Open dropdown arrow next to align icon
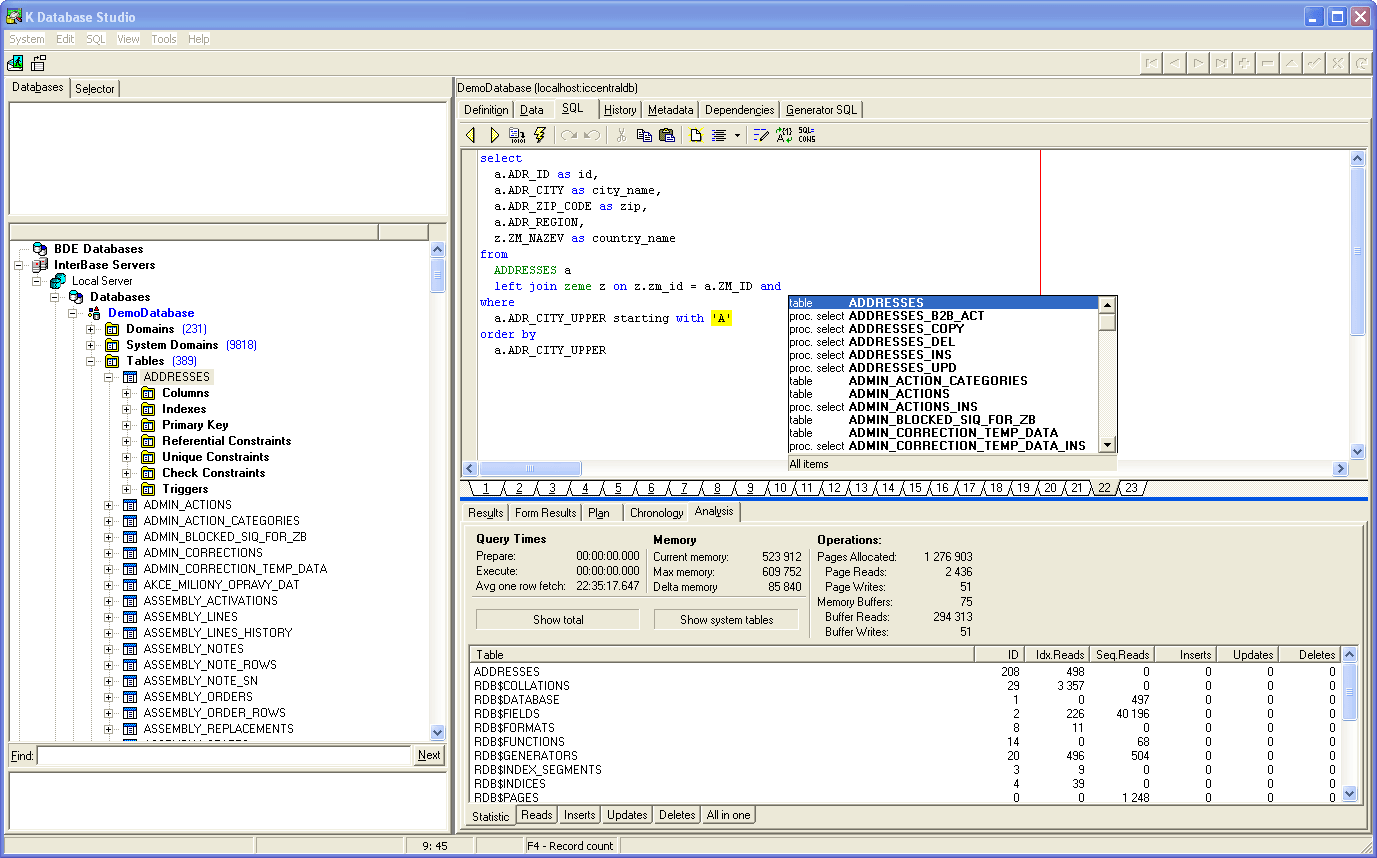Screen dimensions: 1377x858 point(737,135)
